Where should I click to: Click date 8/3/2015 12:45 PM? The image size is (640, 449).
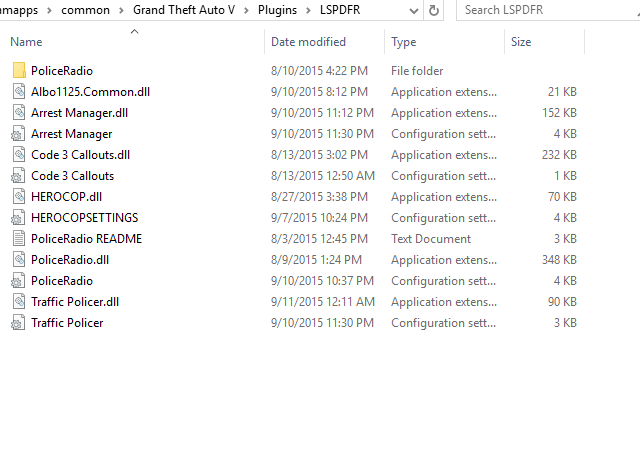(x=320, y=239)
